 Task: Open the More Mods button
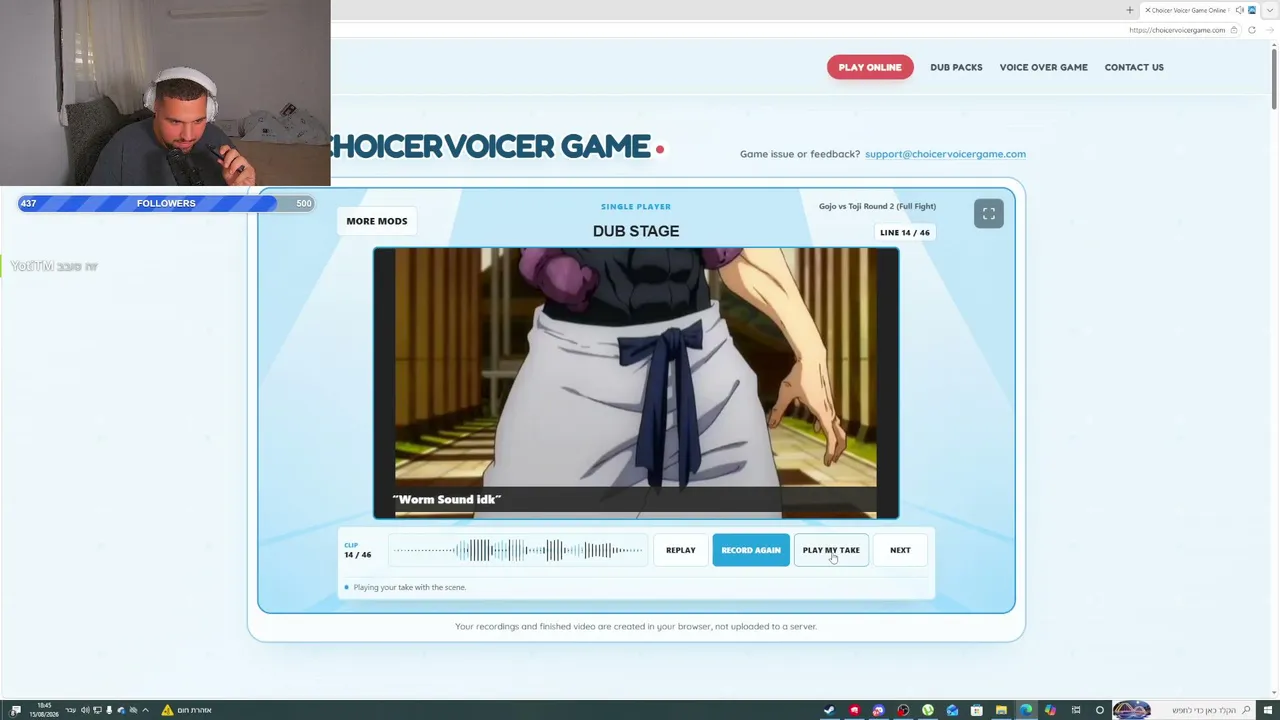click(377, 221)
